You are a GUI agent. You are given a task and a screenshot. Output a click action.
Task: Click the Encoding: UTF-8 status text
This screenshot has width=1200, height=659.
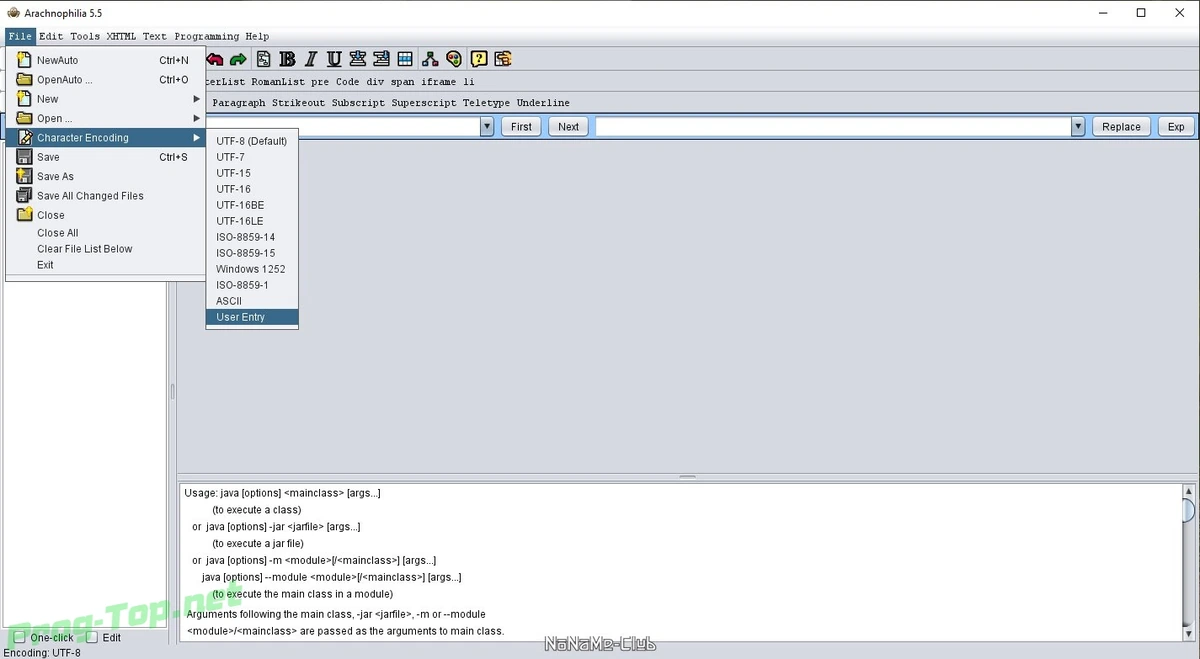coord(42,652)
